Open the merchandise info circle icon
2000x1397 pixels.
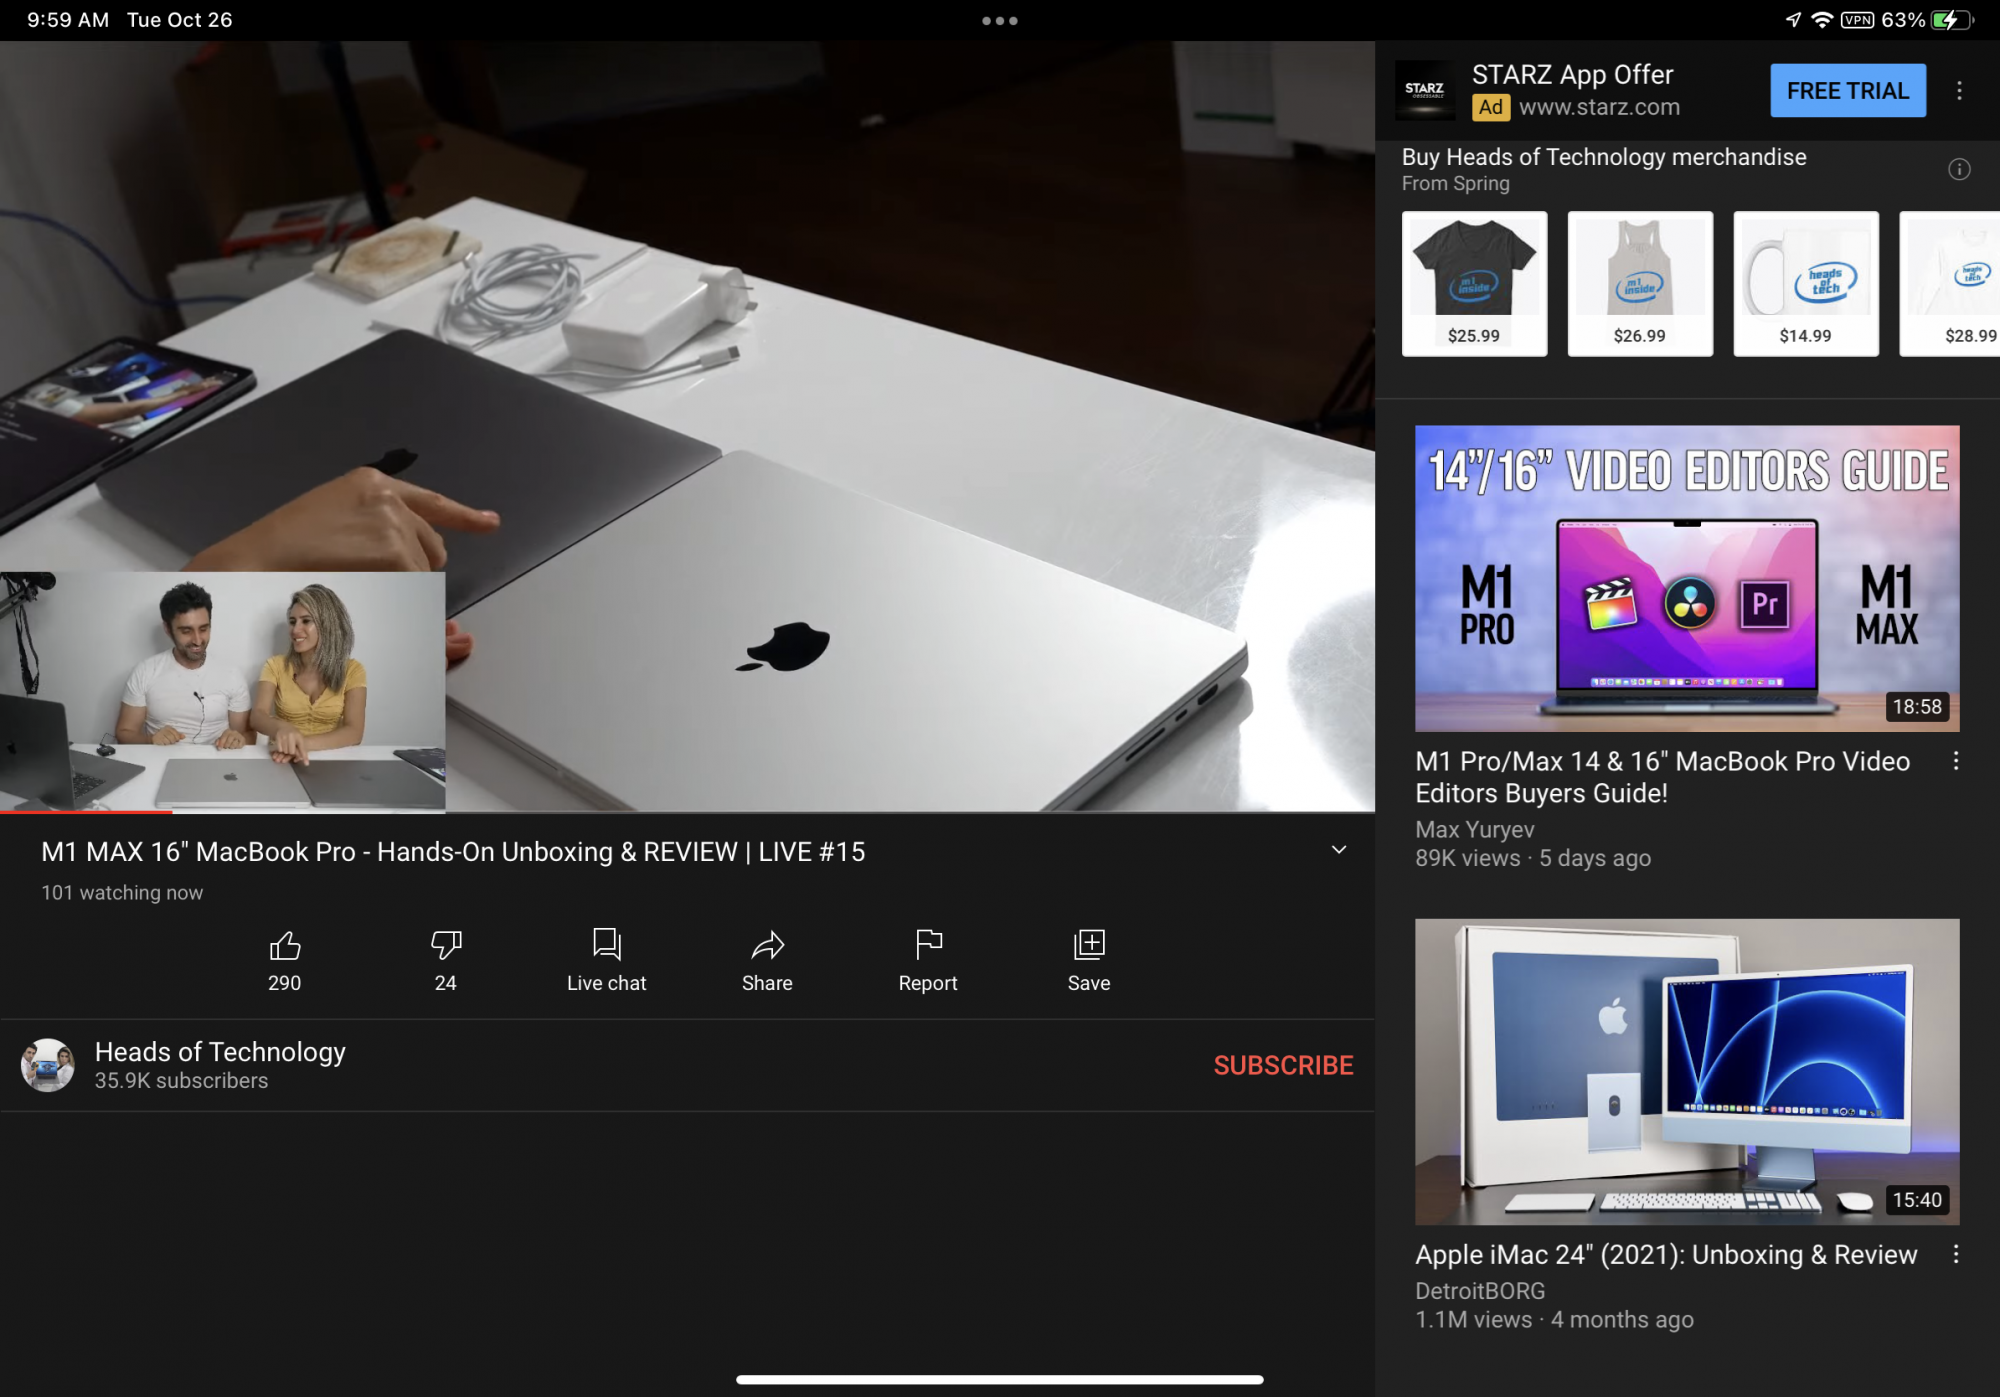[1958, 170]
